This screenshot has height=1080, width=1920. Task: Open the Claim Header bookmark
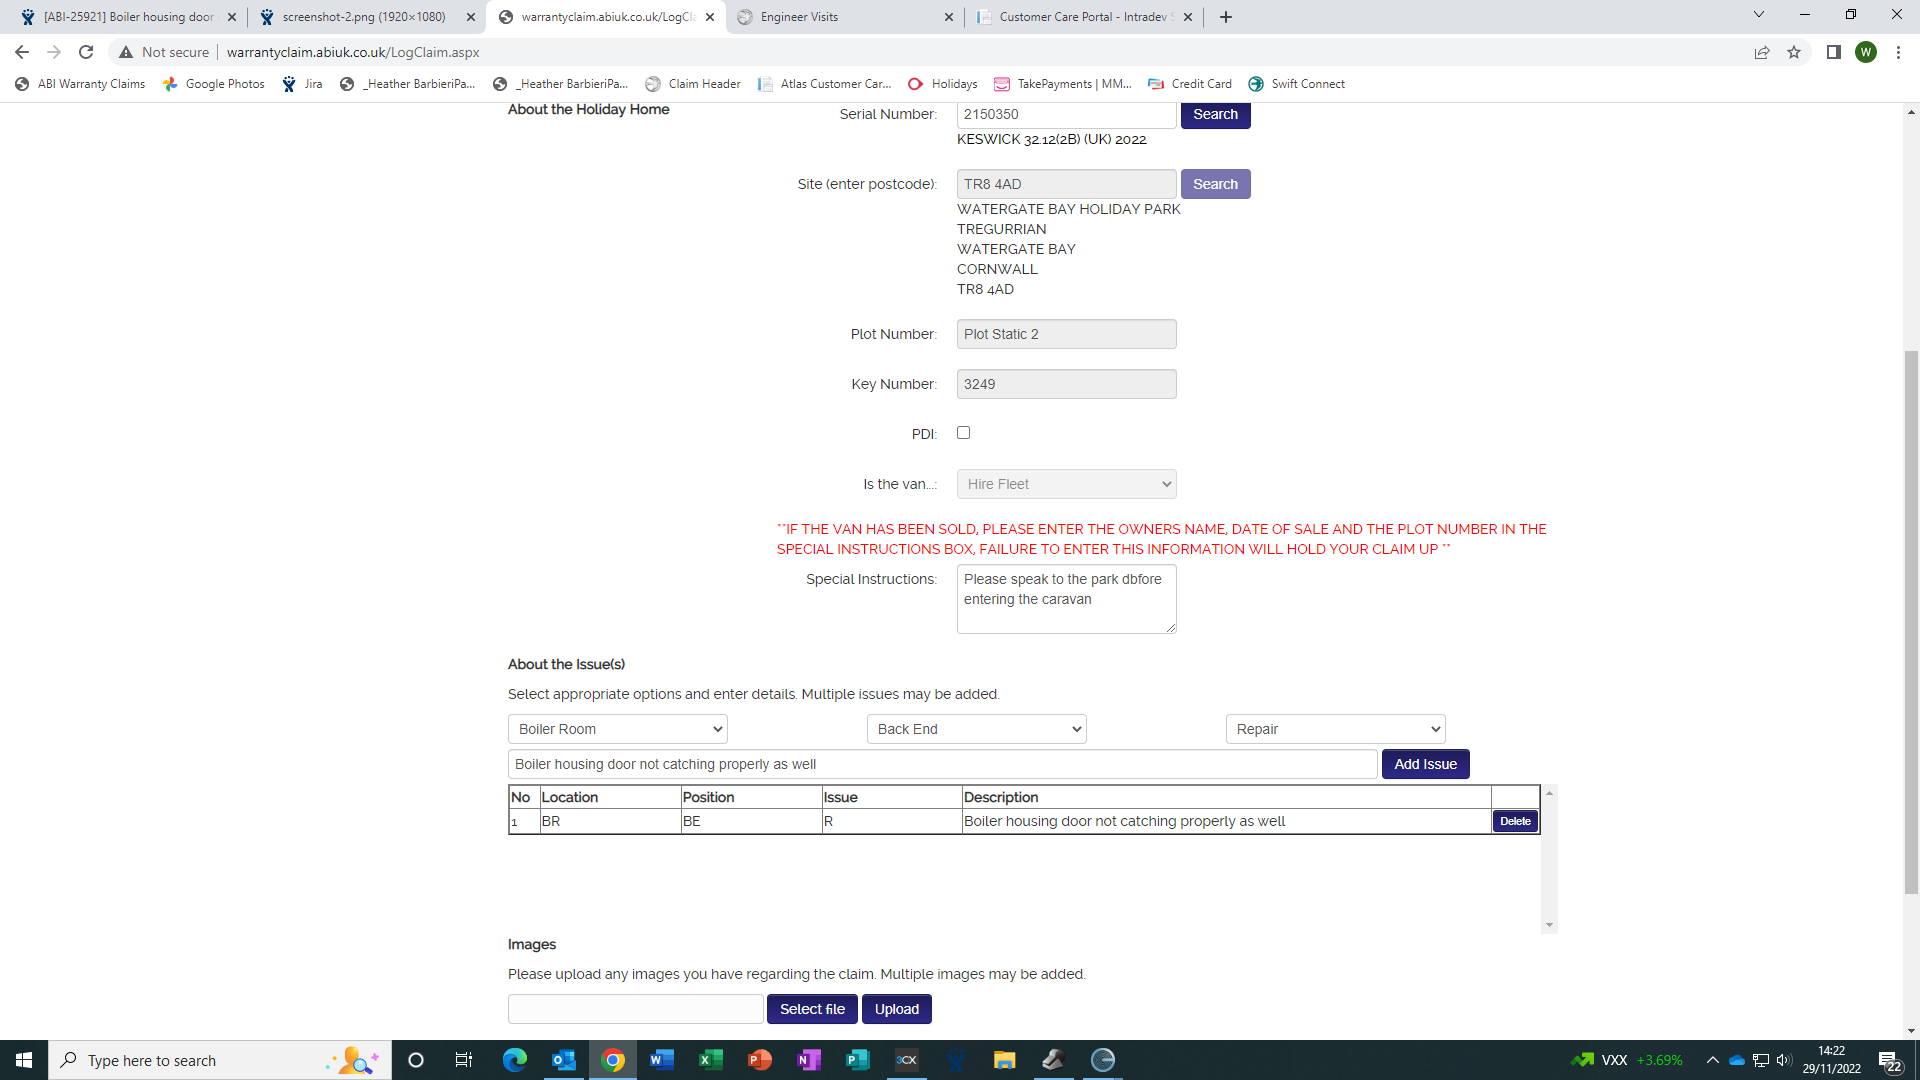[693, 84]
